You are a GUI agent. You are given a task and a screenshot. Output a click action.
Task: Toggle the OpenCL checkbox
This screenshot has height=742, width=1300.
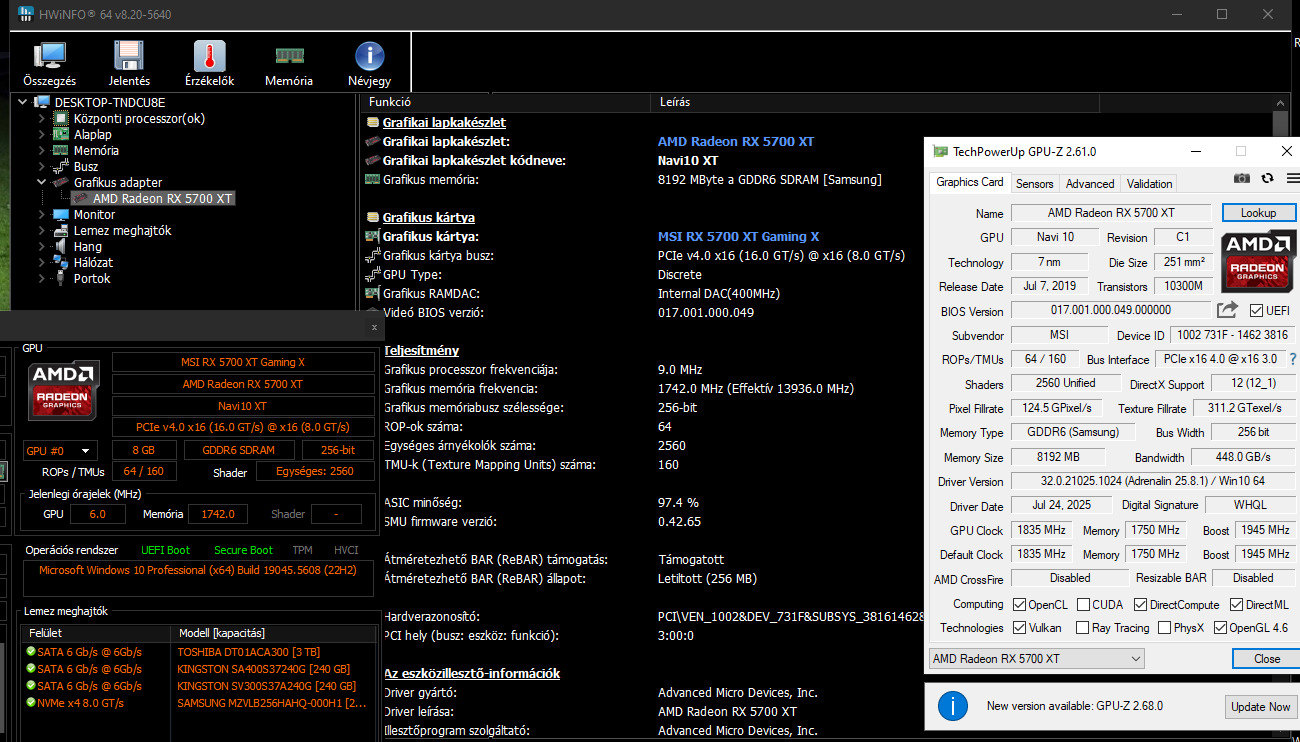(x=1019, y=604)
